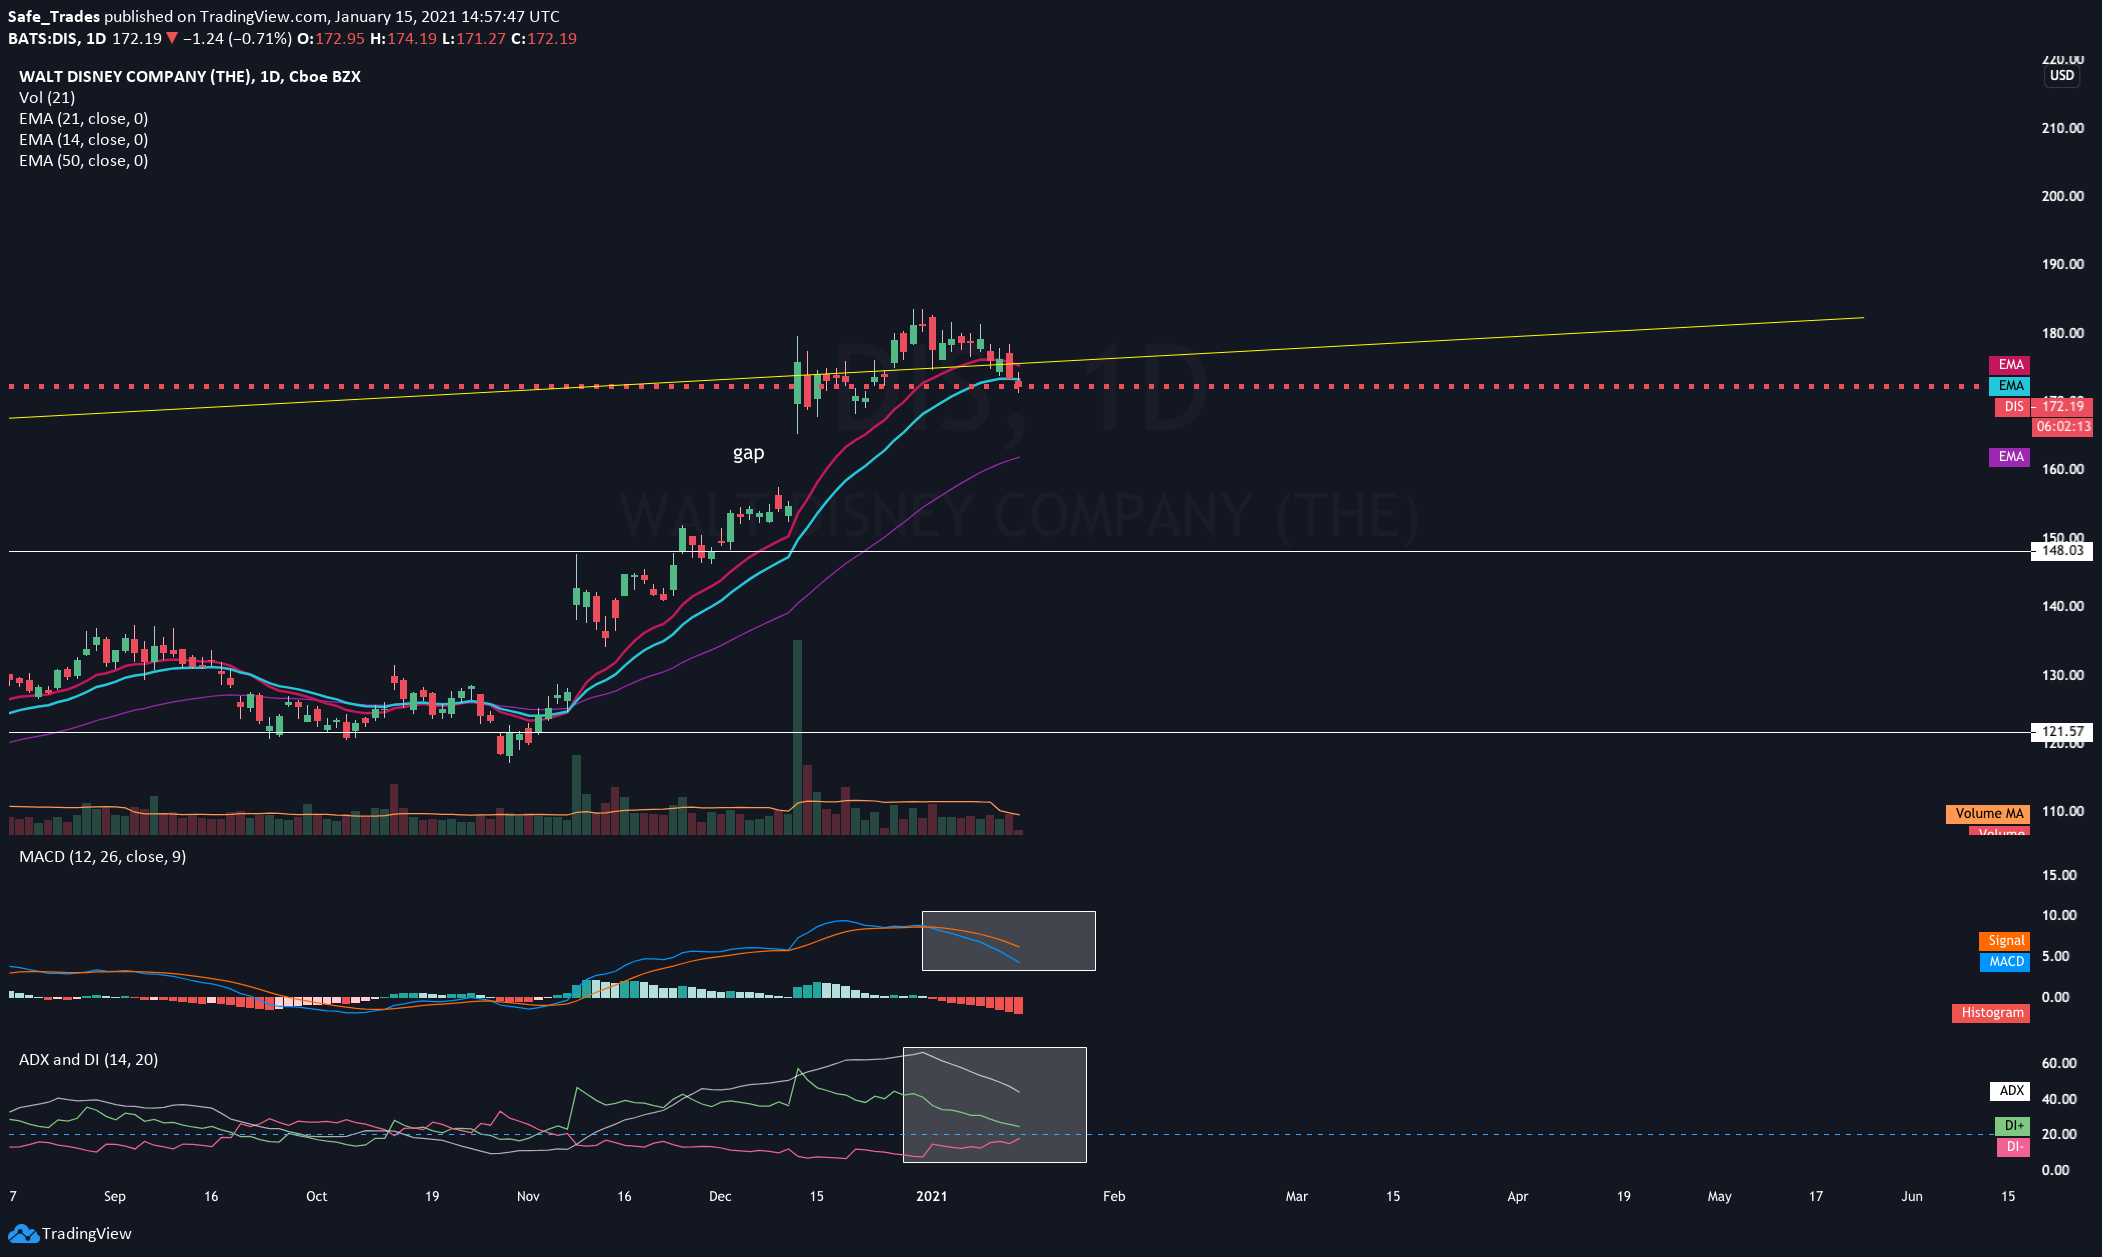Click the white ADX label
Screen dimensions: 2102x1257
click(x=2010, y=1090)
